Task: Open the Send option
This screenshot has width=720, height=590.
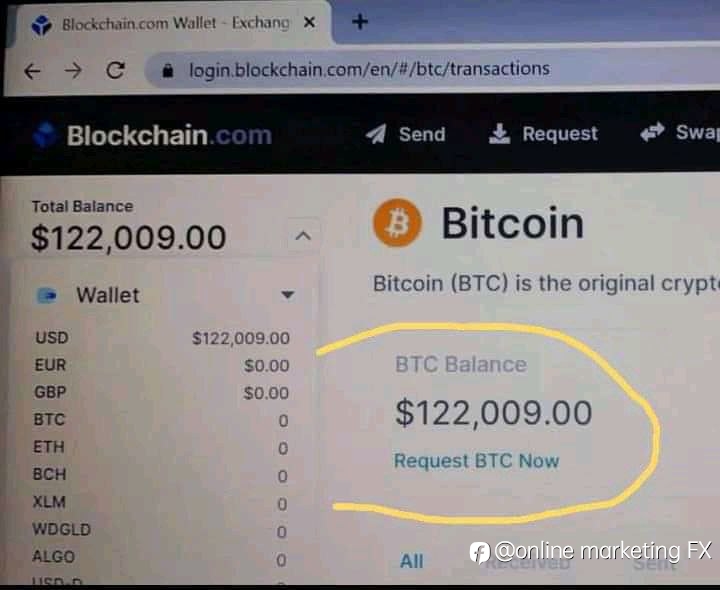Action: (x=405, y=134)
